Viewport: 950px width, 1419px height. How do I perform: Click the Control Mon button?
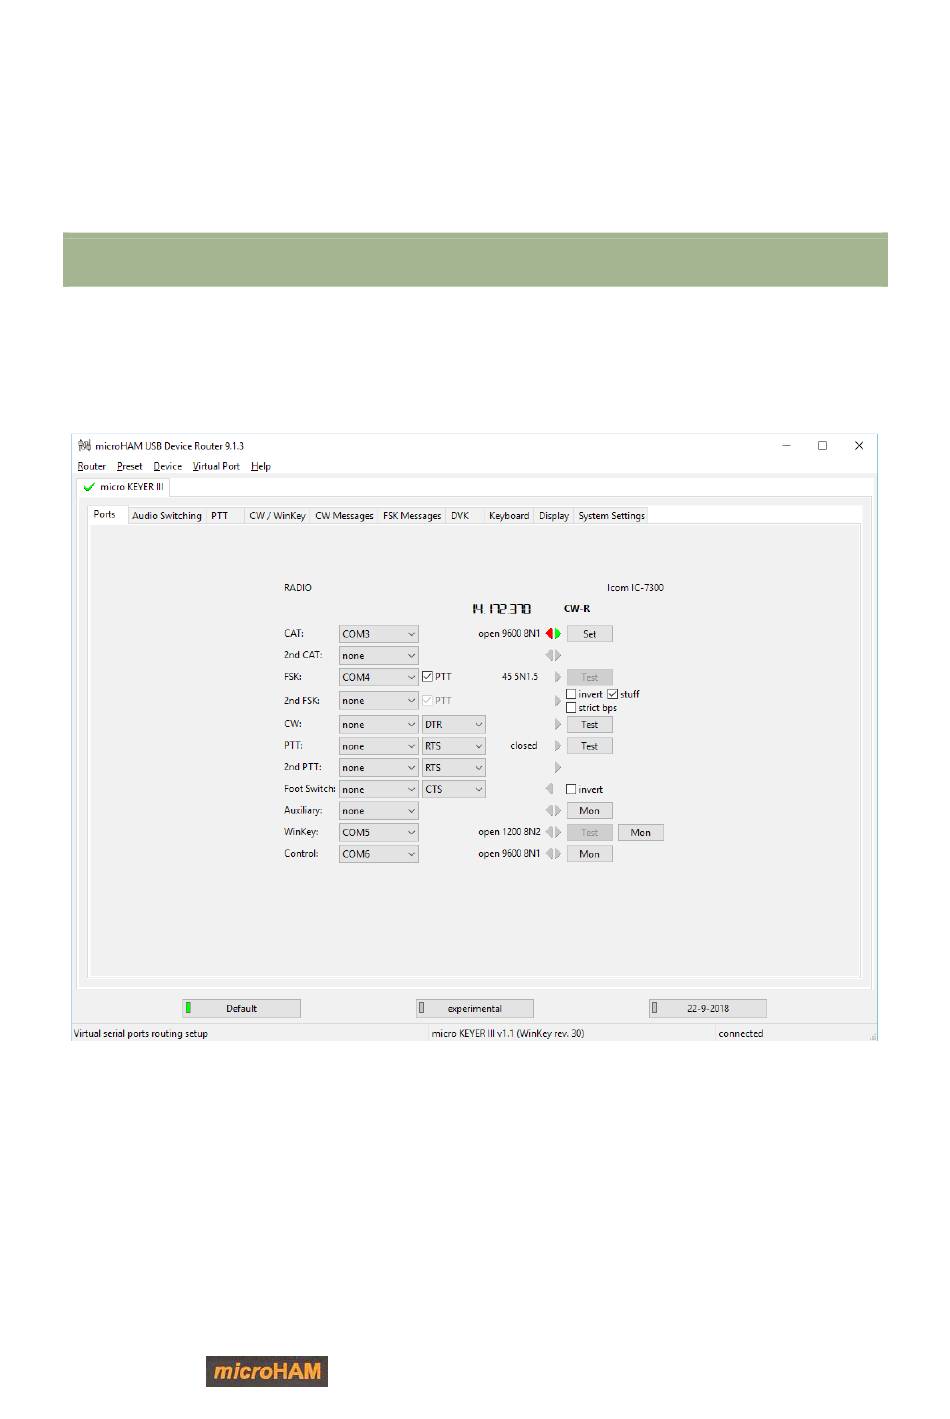click(590, 854)
